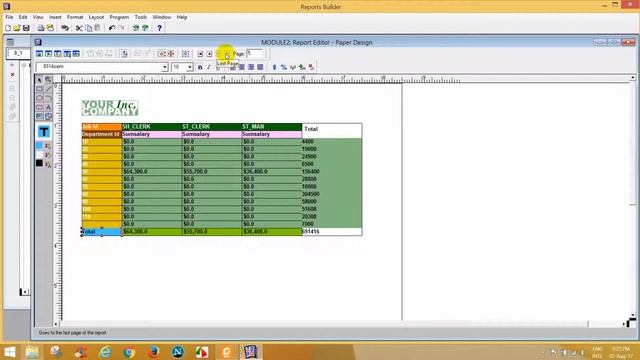This screenshot has height=360, width=640.
Task: Click the currency format icon
Action: click(274, 67)
